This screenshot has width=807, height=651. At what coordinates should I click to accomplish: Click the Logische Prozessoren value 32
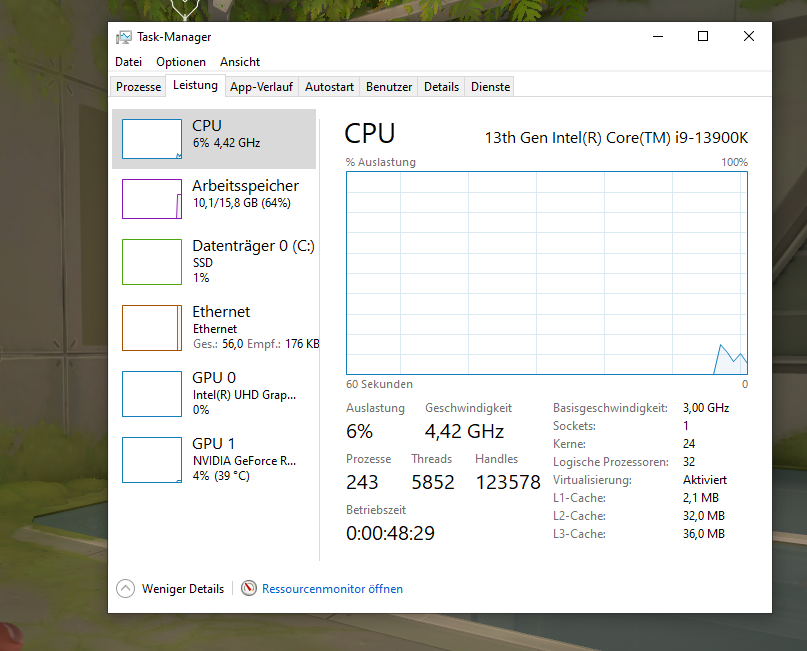pyautogui.click(x=689, y=462)
